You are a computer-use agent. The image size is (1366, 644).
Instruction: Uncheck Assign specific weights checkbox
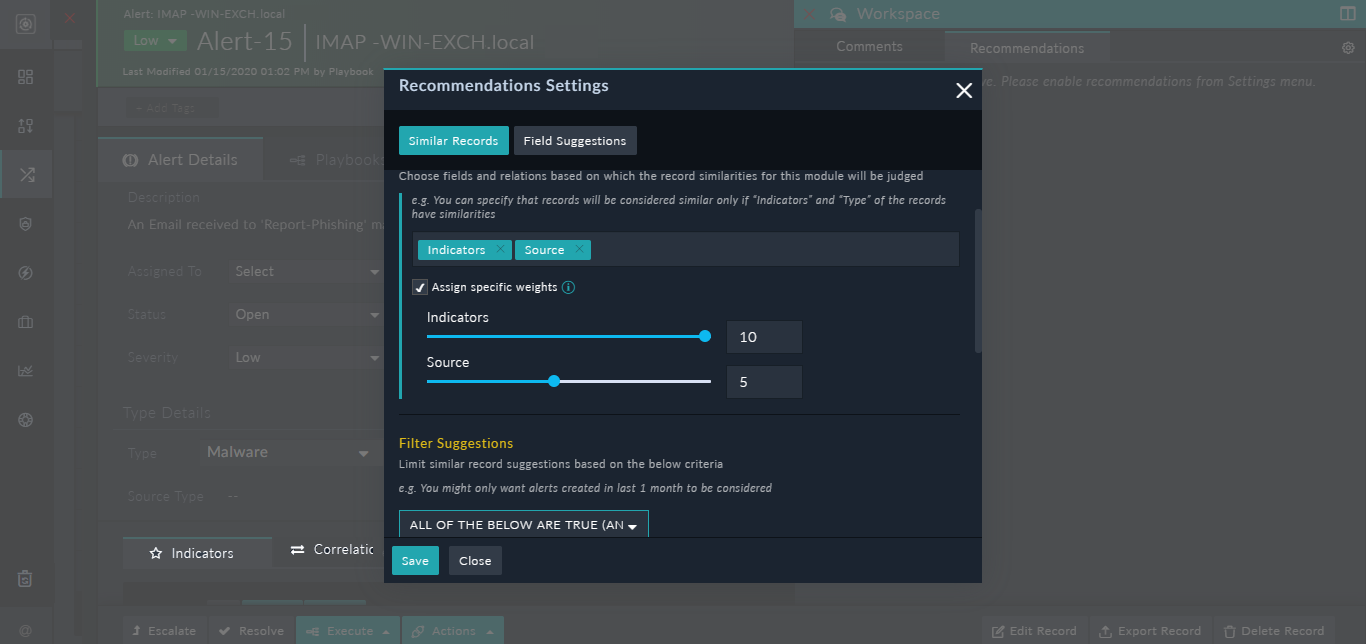[x=421, y=287]
